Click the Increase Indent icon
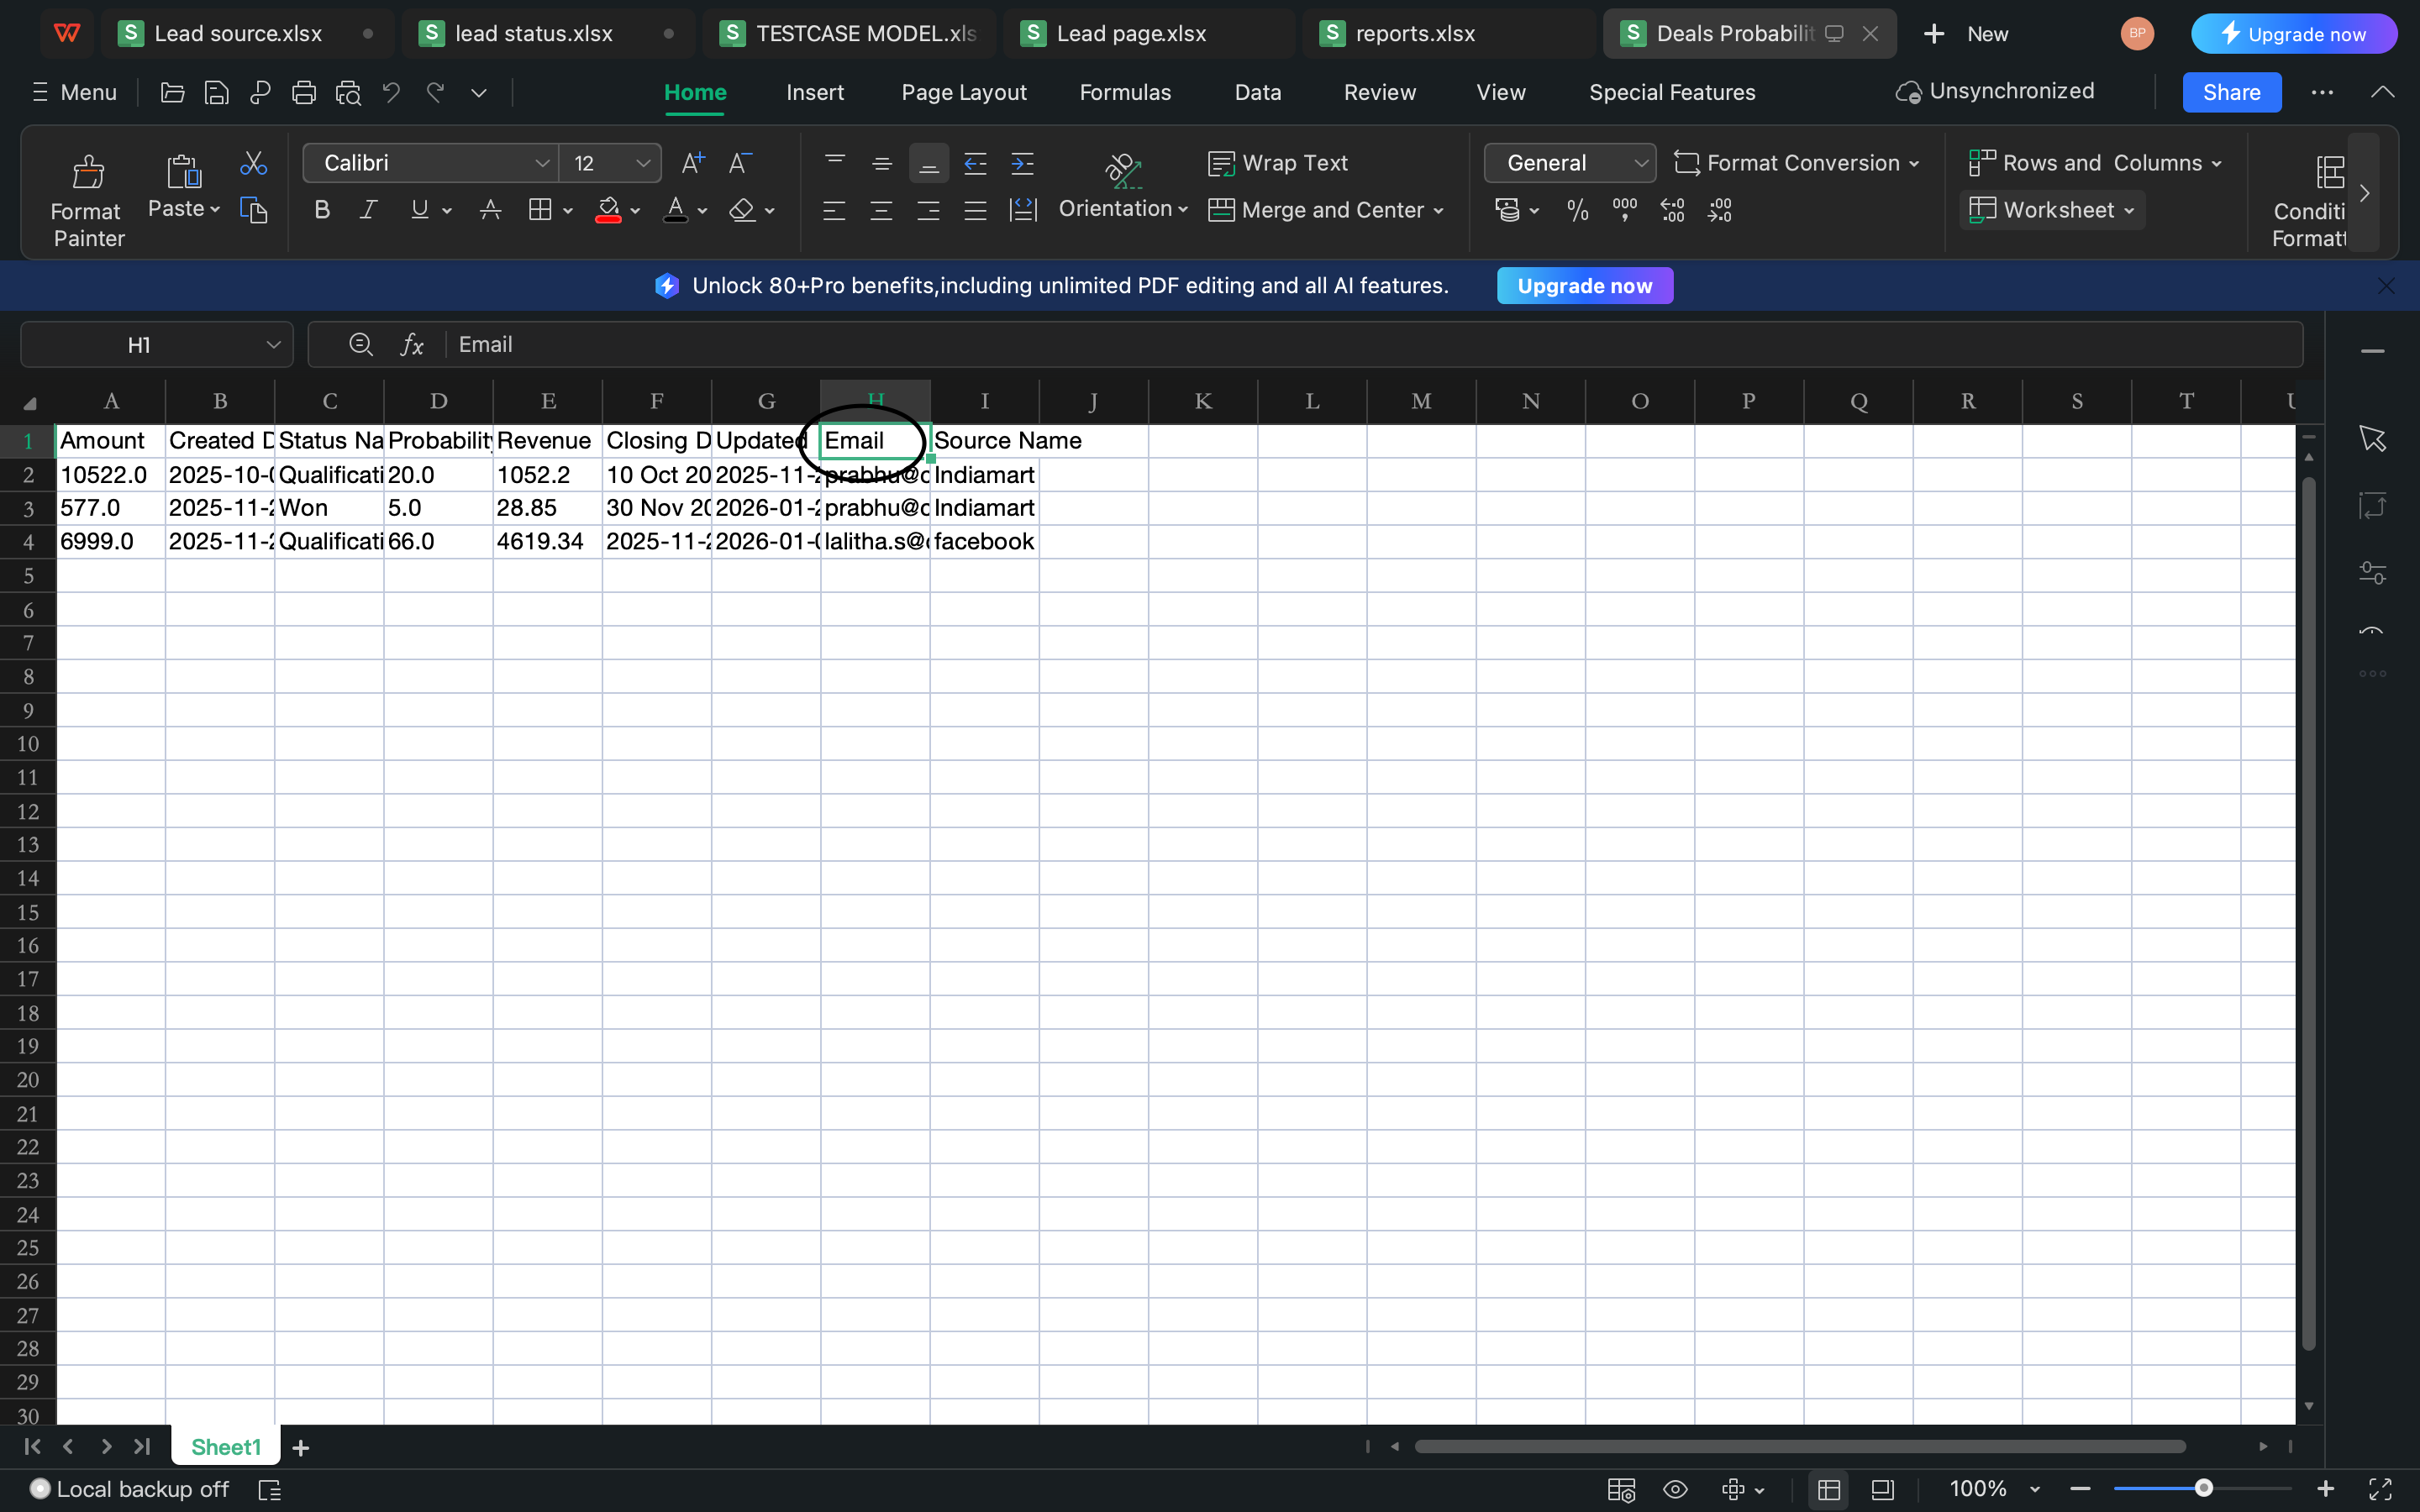The height and width of the screenshot is (1512, 2420). pyautogui.click(x=1022, y=163)
